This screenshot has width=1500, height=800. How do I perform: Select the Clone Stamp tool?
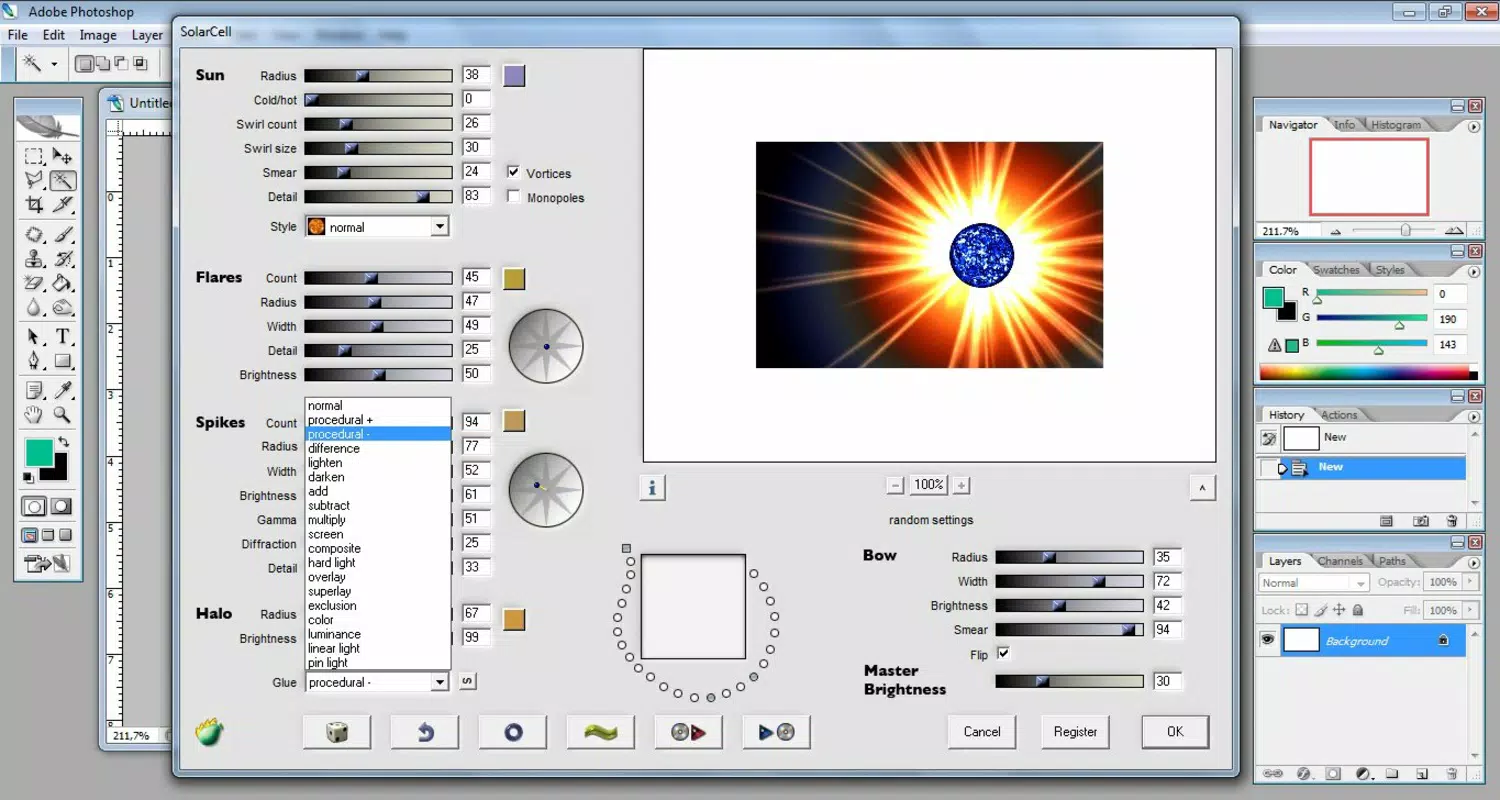coord(34,258)
